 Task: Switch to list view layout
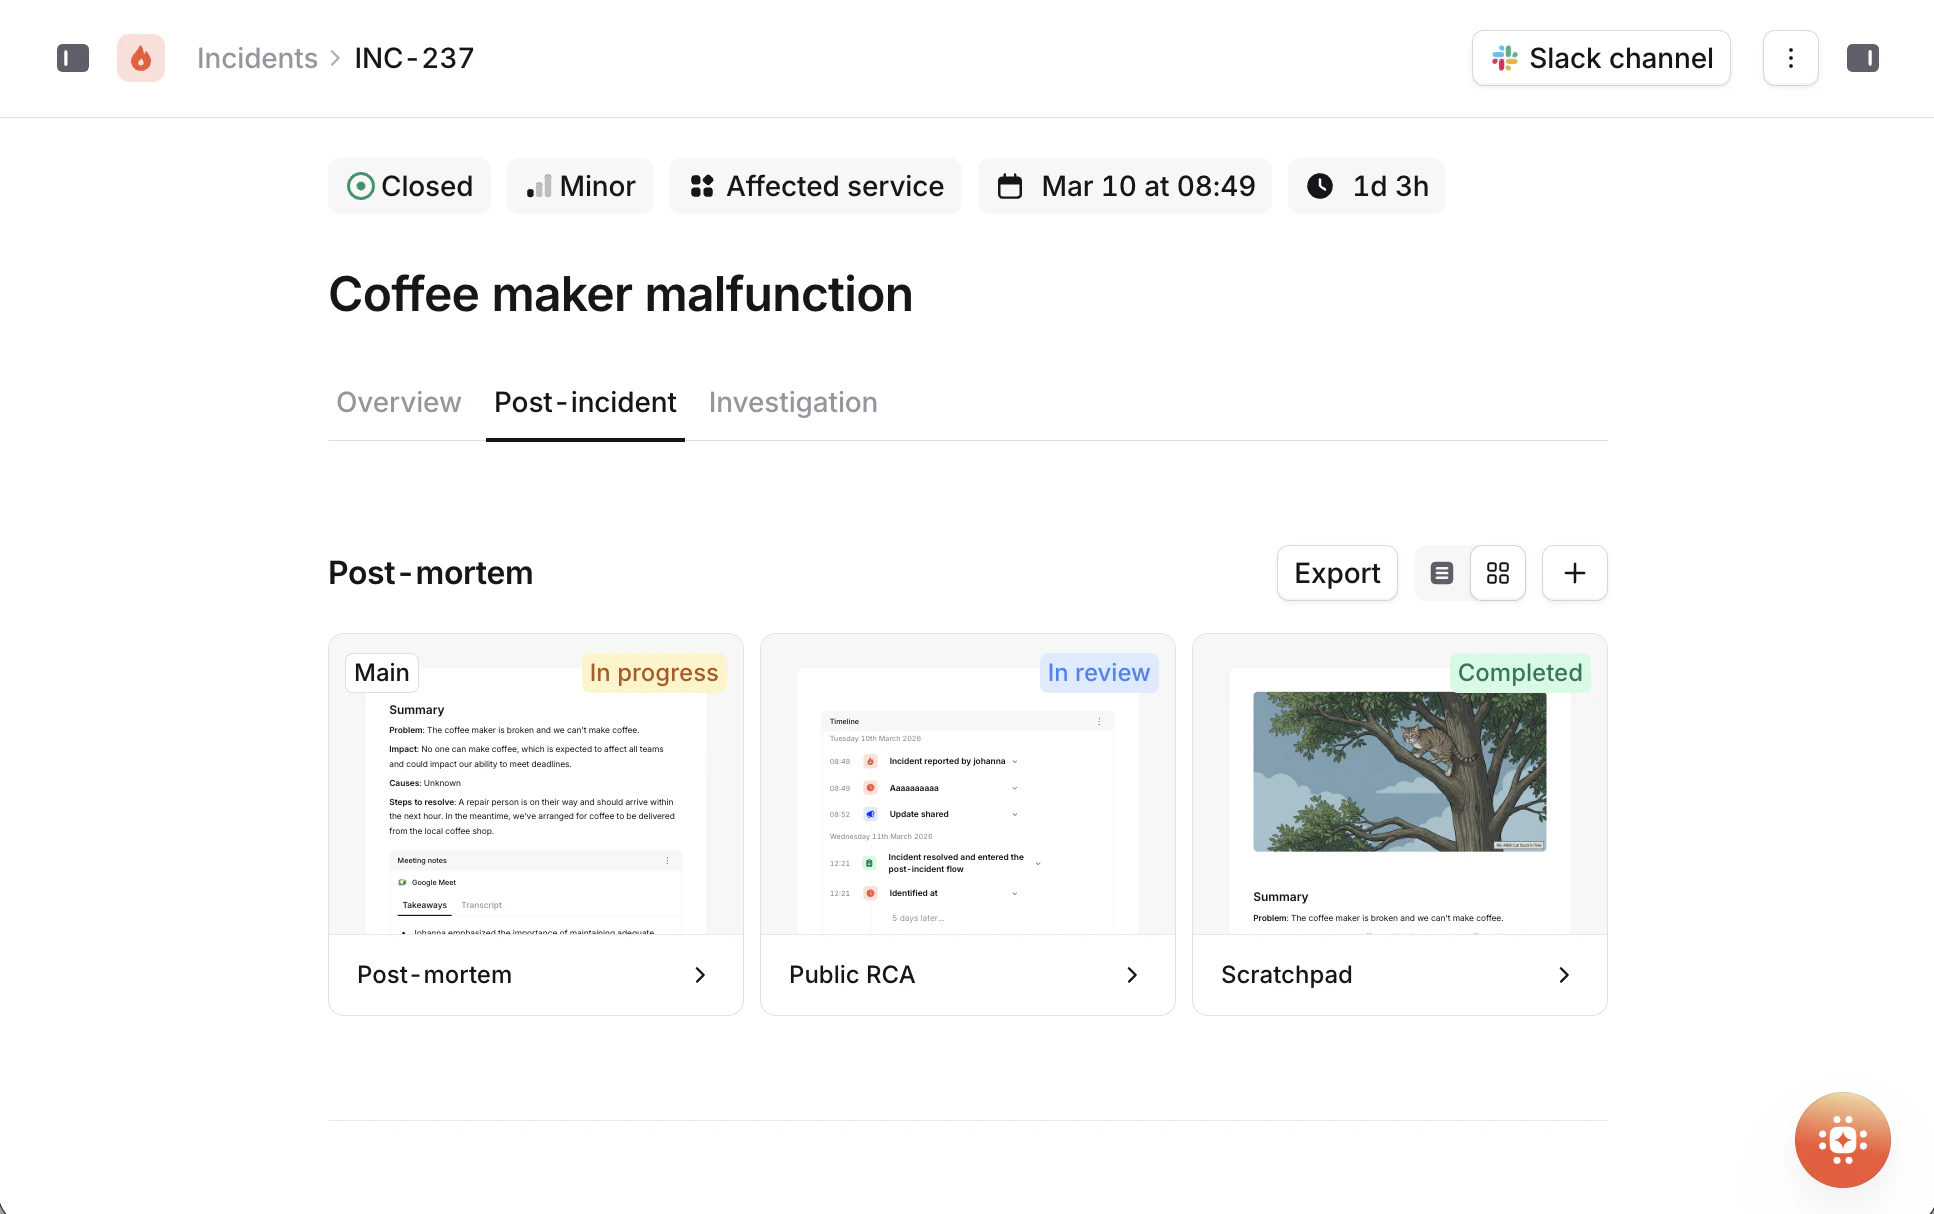[1442, 573]
